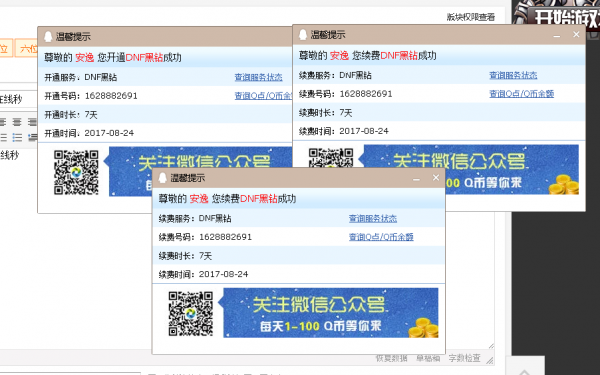This screenshot has width=600, height=375.
Task: Open 查询Q点/Q币余额 link in the front dialog
Action: [381, 237]
